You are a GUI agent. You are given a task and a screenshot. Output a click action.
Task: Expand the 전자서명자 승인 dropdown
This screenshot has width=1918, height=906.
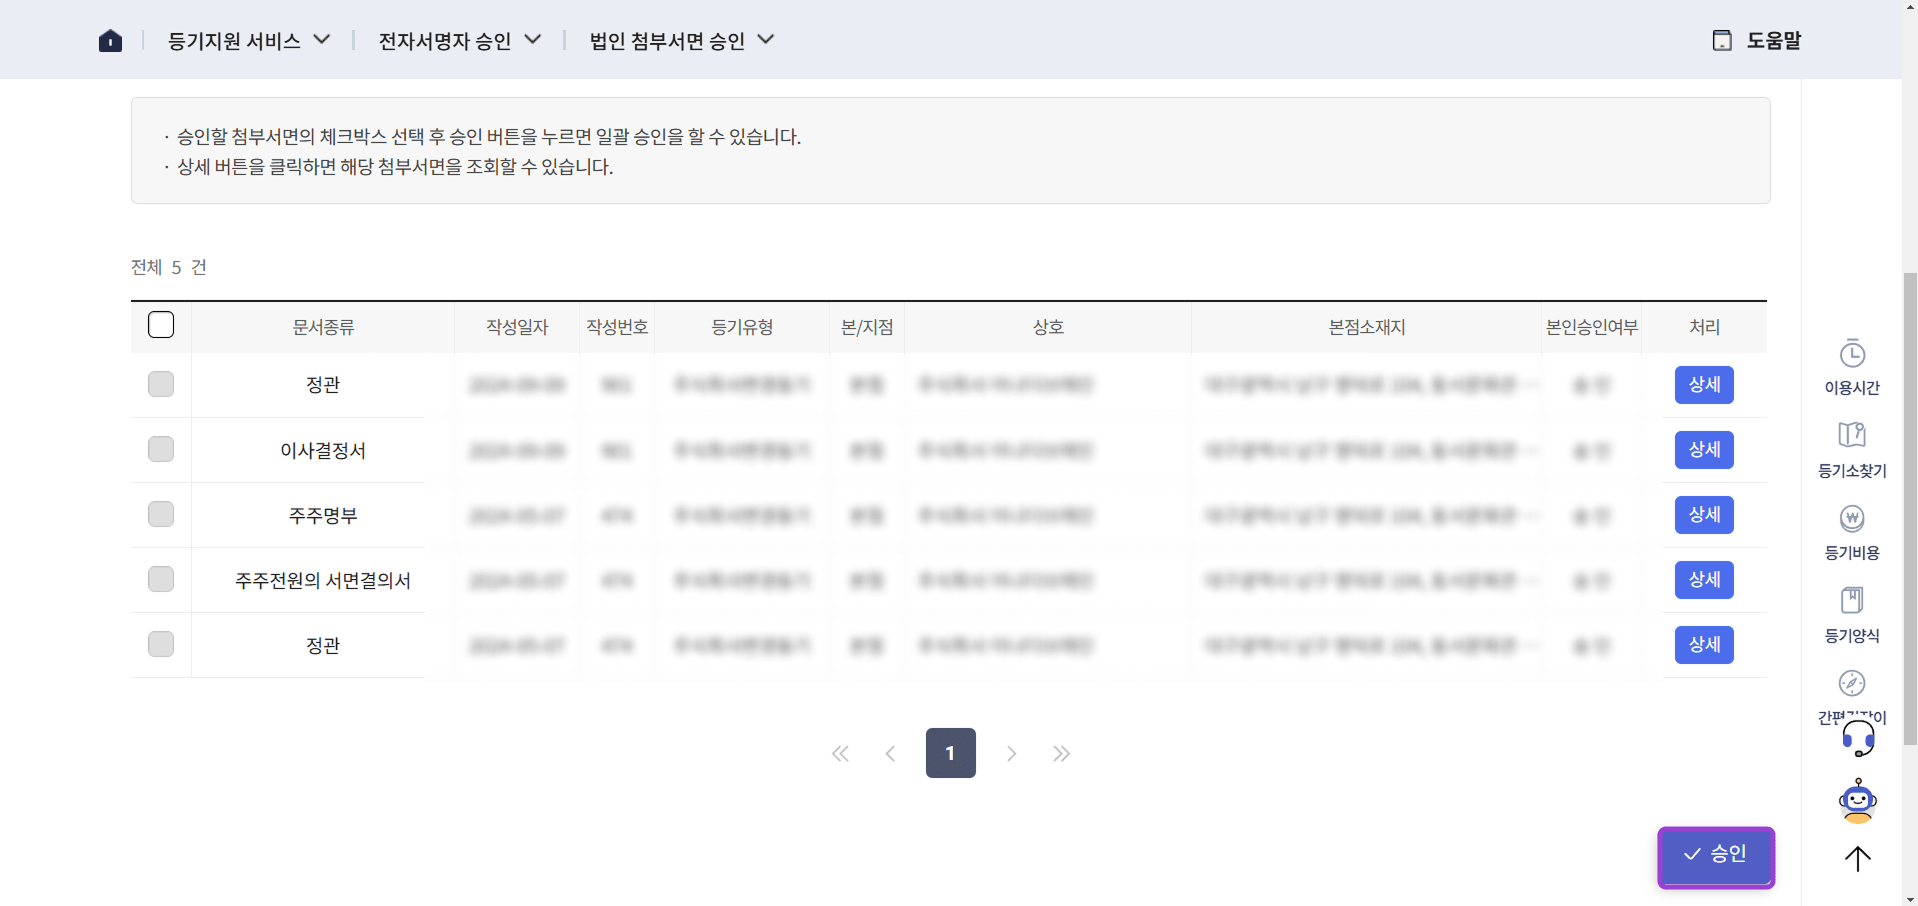tap(460, 41)
